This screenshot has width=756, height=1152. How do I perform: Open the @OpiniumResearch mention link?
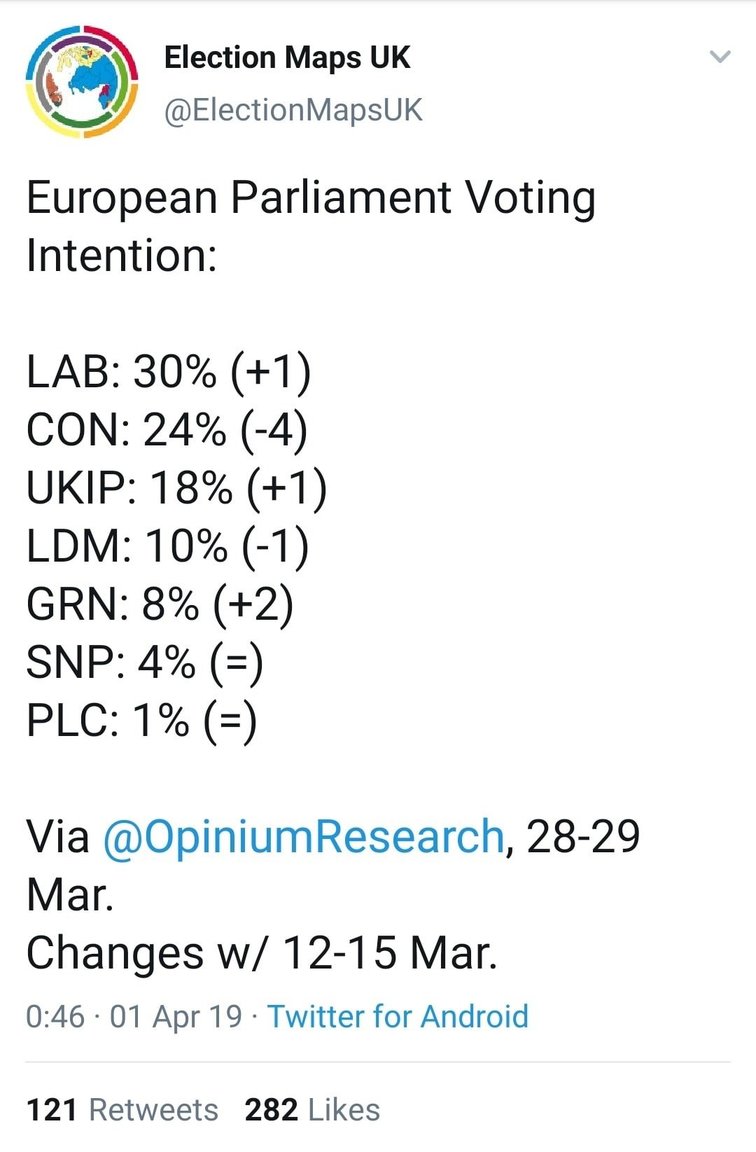pyautogui.click(x=303, y=838)
